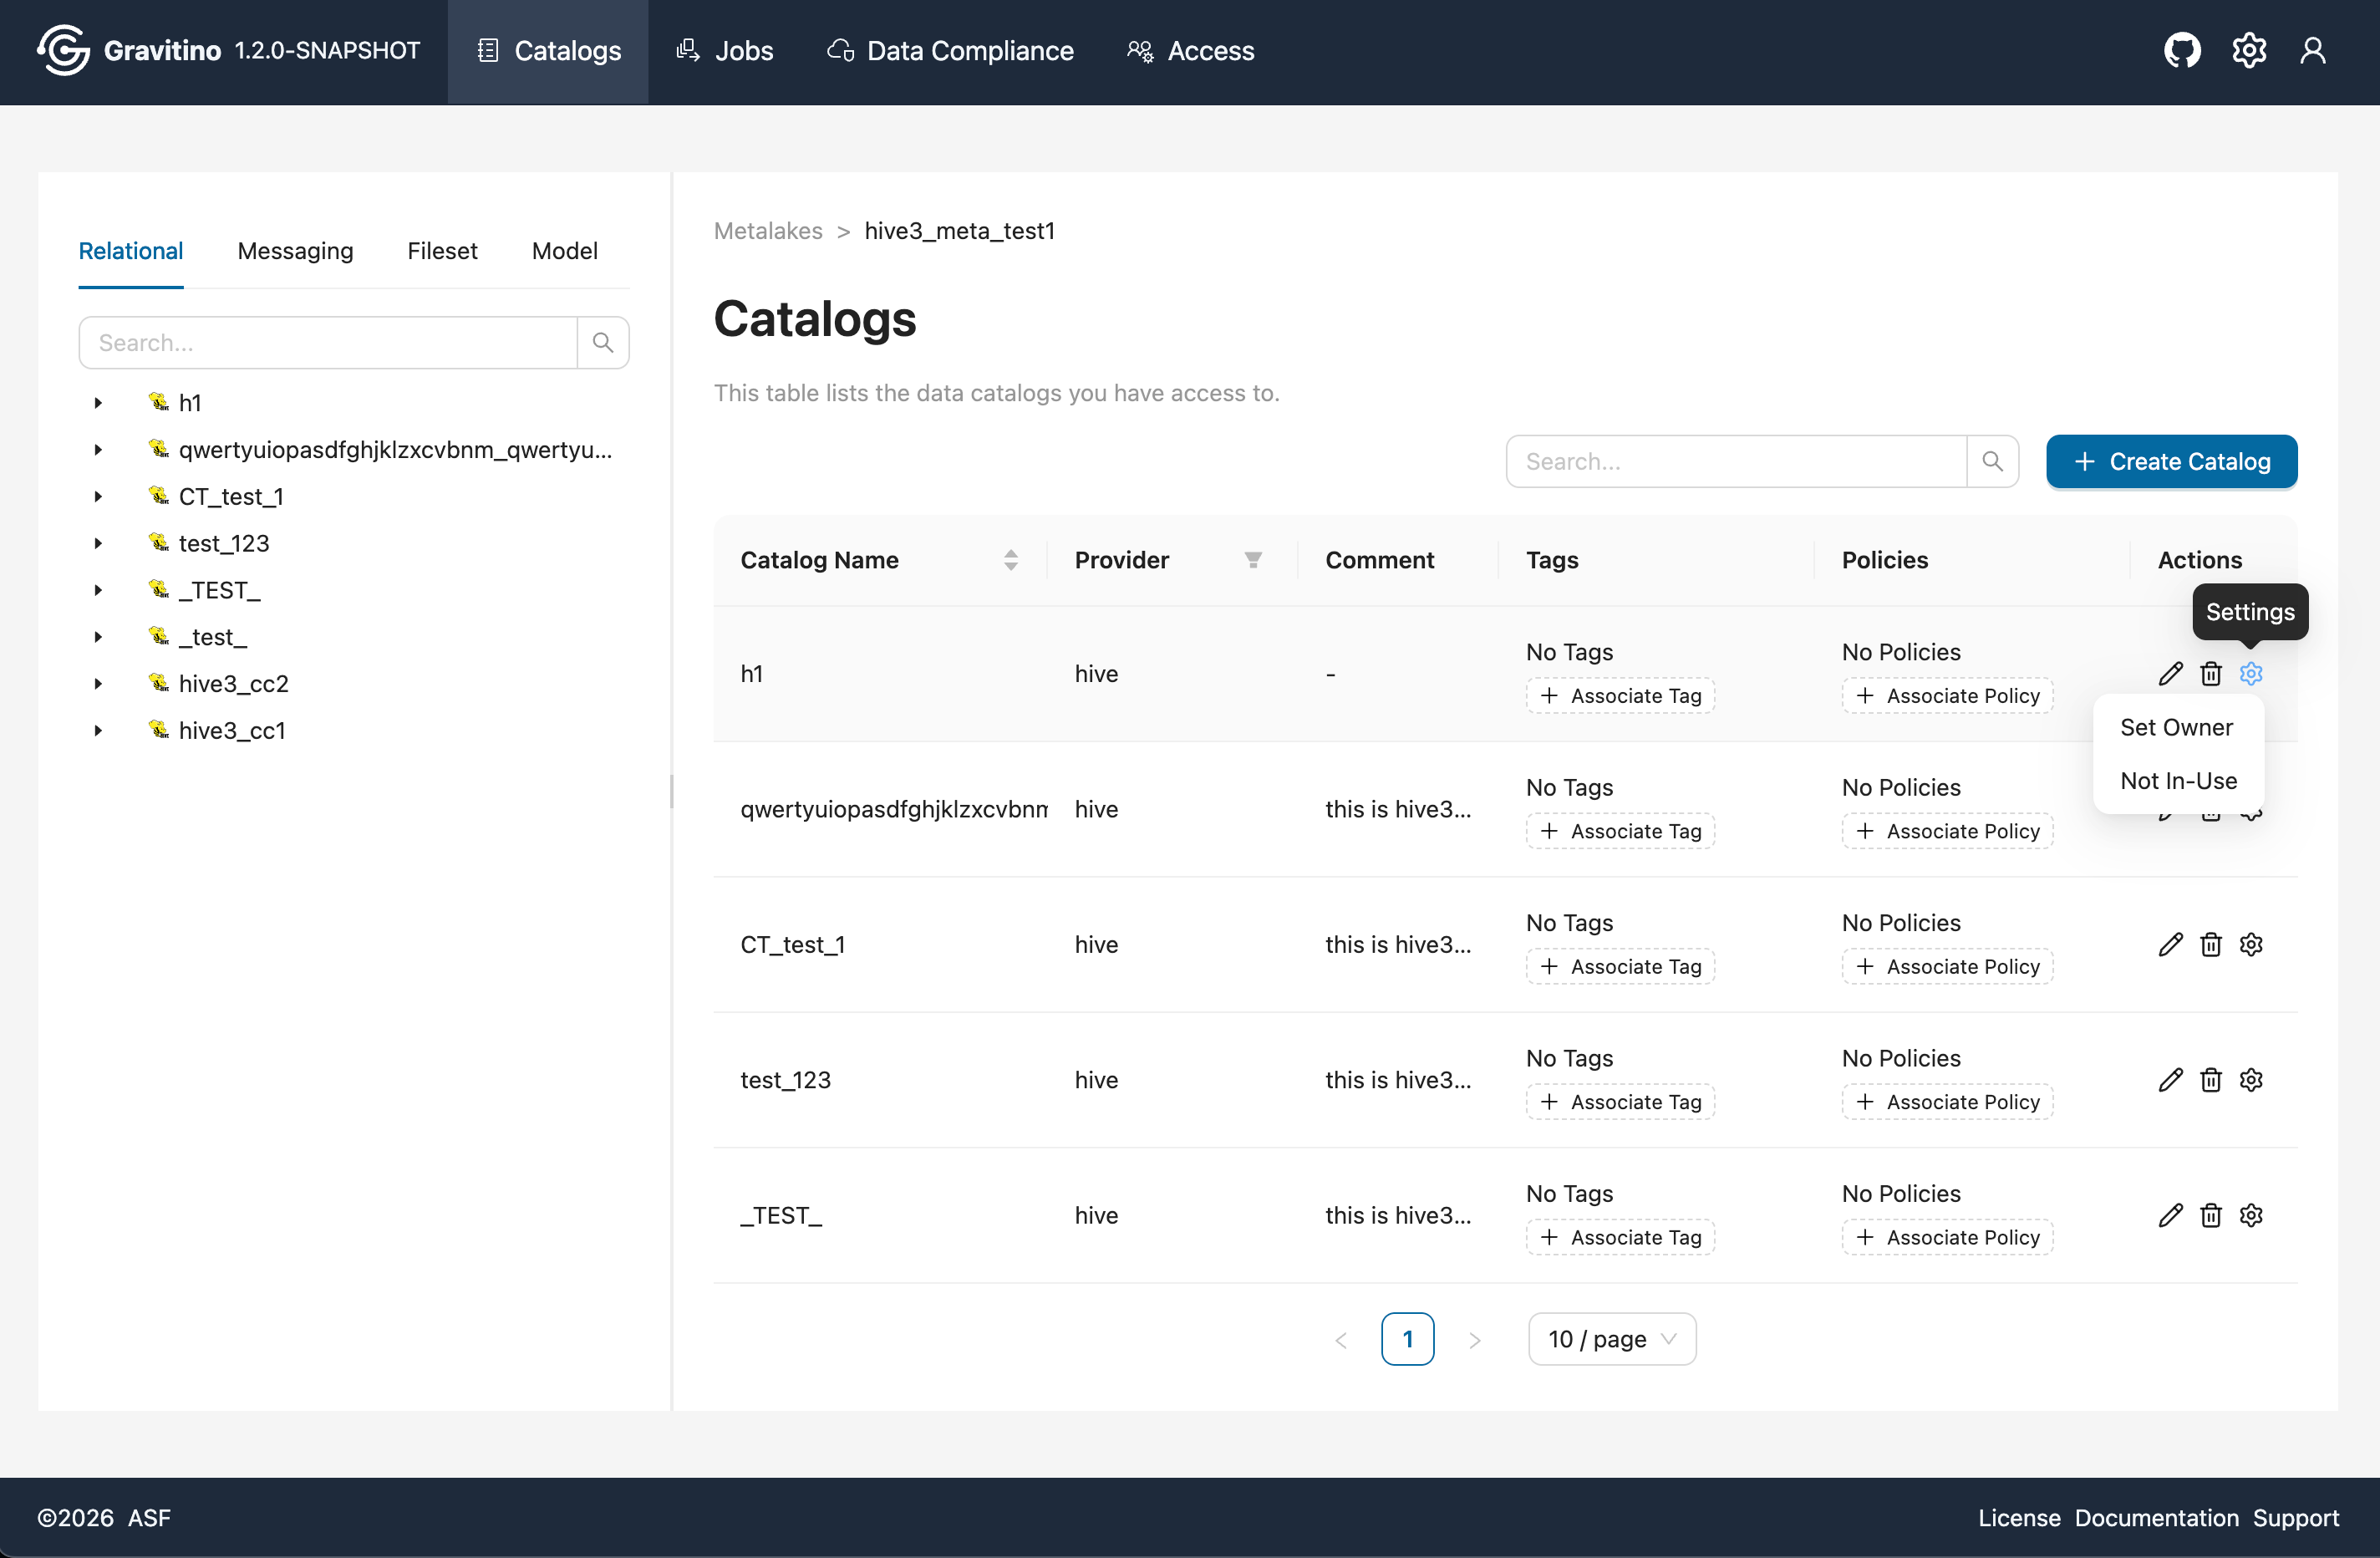Open the 10 / page dropdown
Viewport: 2380px width, 1558px height.
pyautogui.click(x=1610, y=1339)
